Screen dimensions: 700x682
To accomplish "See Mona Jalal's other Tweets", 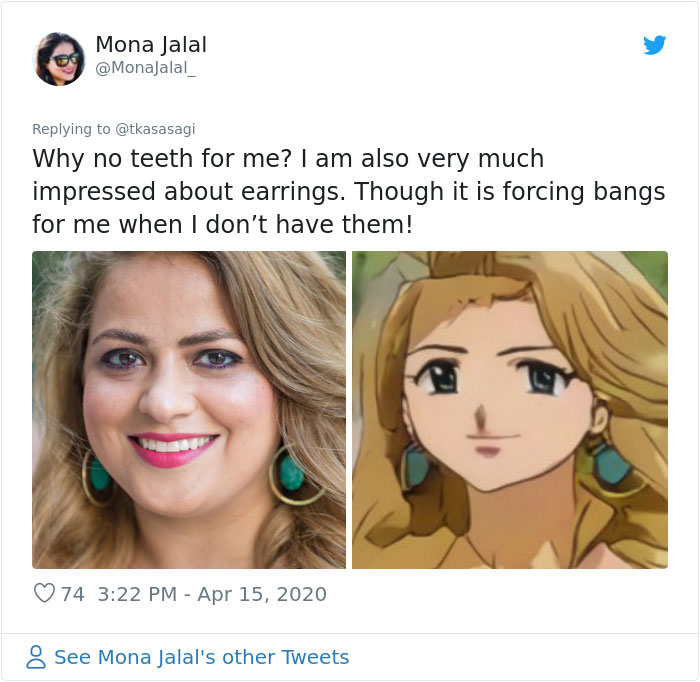I will [x=201, y=657].
